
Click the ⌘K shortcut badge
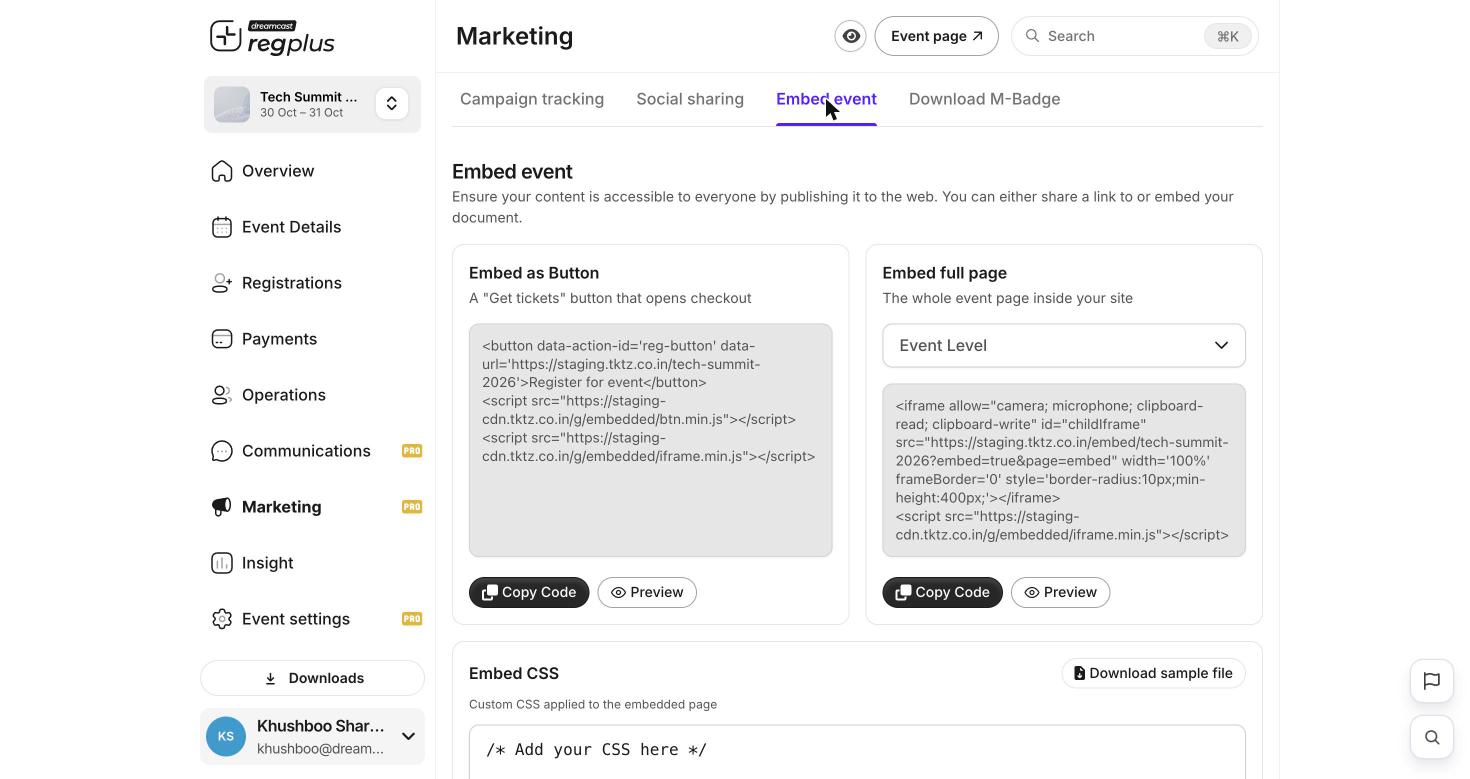click(1228, 36)
